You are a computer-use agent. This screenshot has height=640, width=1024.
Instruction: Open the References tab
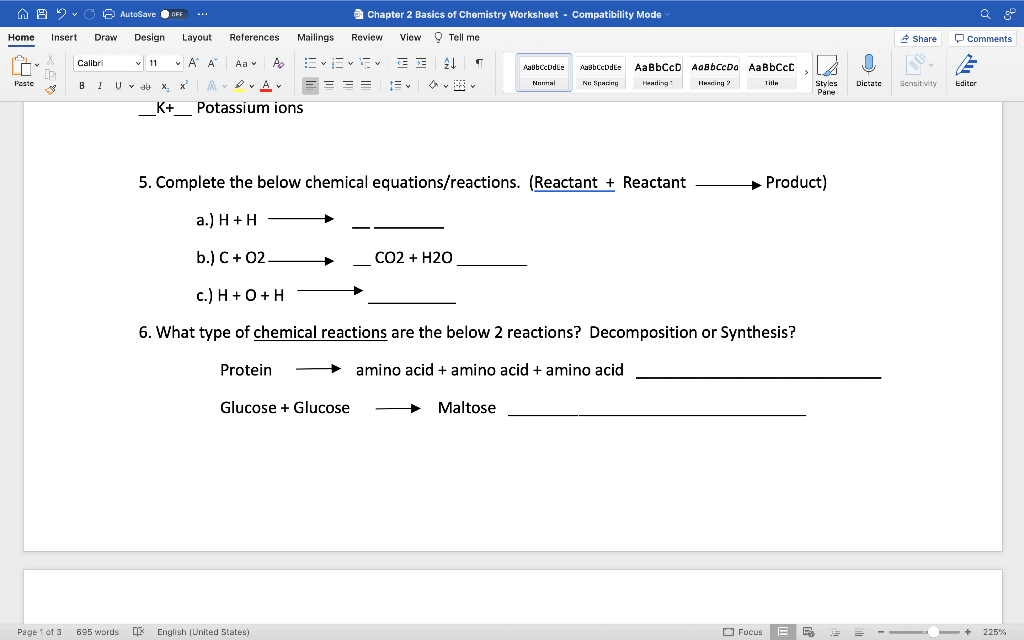coord(254,37)
